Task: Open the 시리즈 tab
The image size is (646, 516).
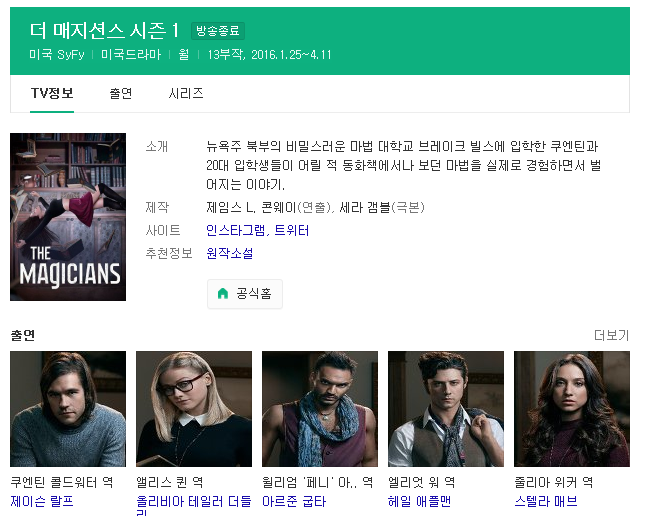Action: point(186,93)
